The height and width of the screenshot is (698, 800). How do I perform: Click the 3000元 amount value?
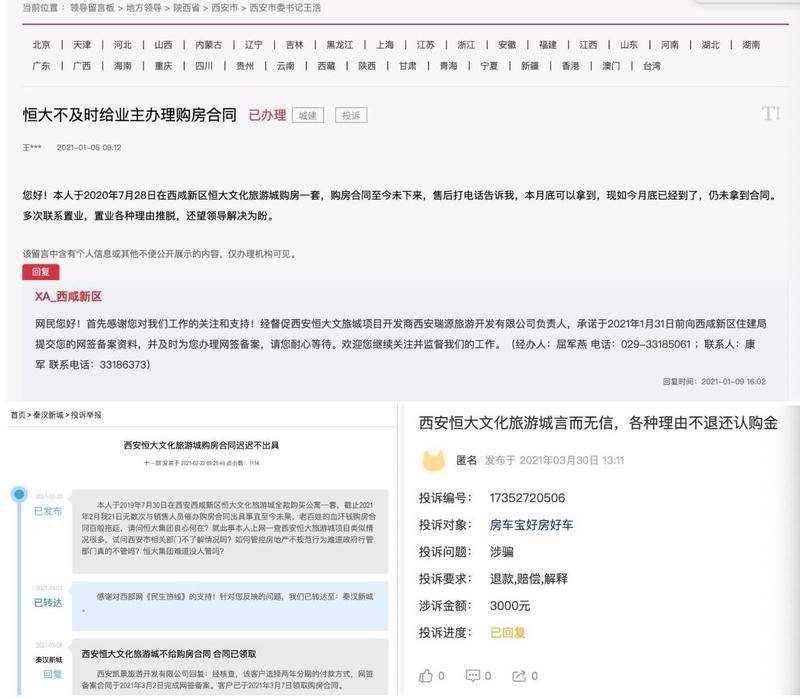(510, 606)
